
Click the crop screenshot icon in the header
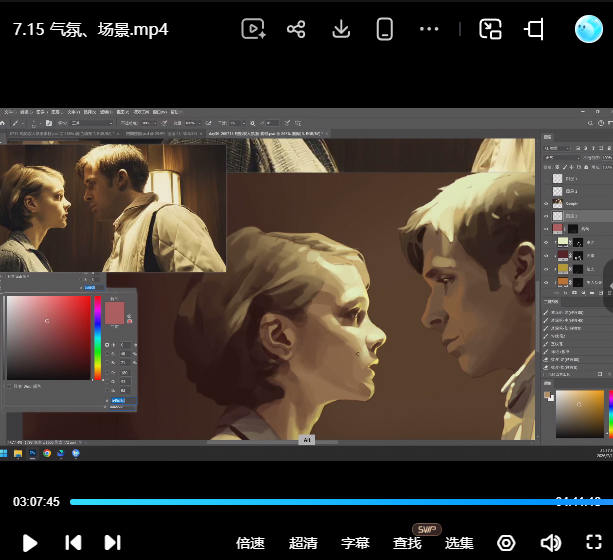534,29
